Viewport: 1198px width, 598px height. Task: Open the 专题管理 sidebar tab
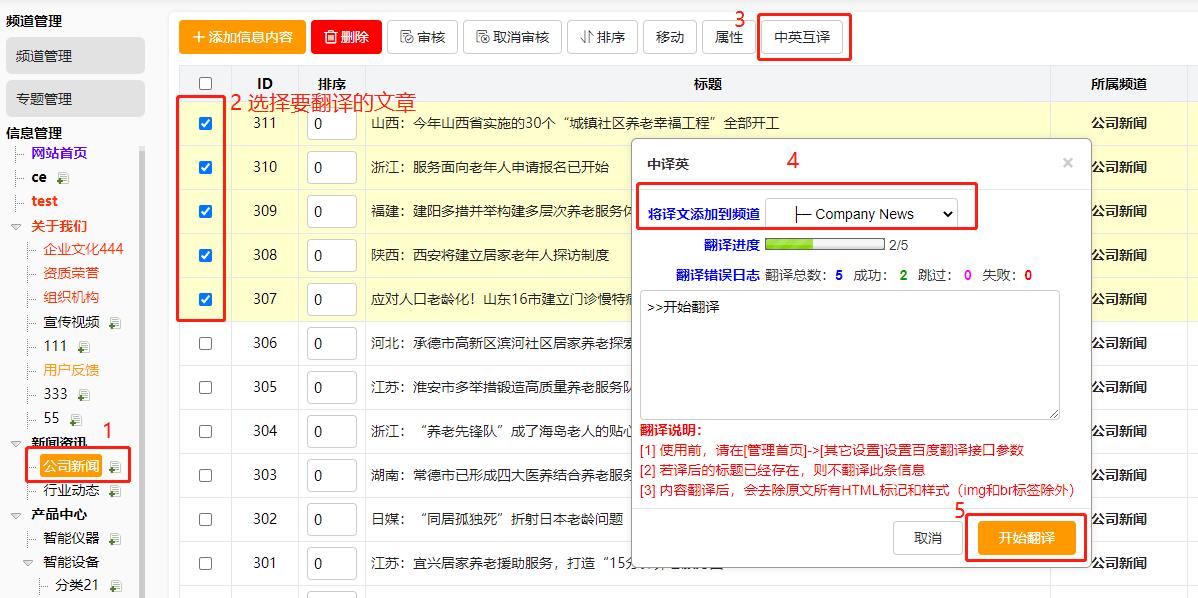click(x=75, y=99)
